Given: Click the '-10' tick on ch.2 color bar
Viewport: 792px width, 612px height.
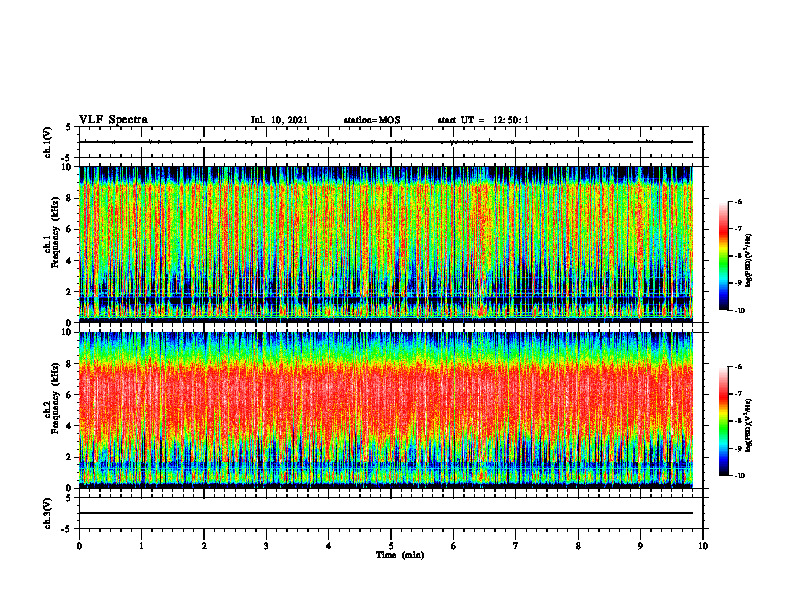Looking at the screenshot, I should pyautogui.click(x=739, y=475).
